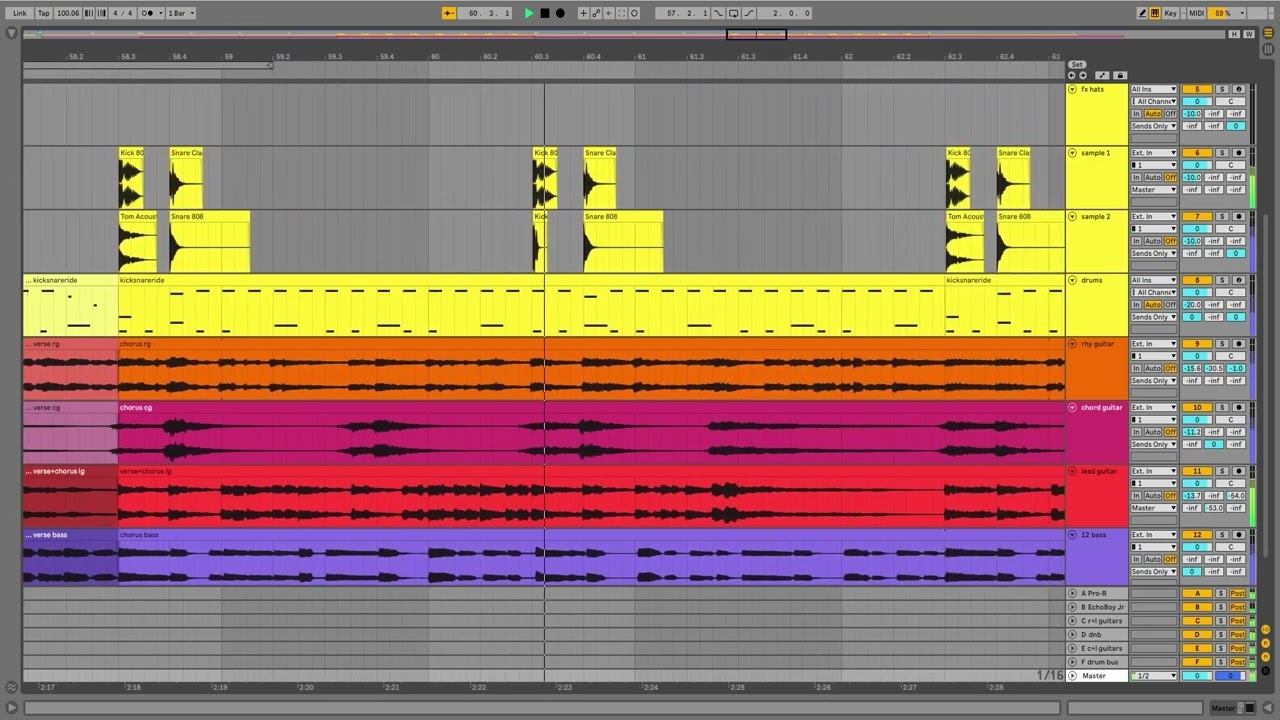Click the 4 / 4 time signature field

tap(122, 13)
